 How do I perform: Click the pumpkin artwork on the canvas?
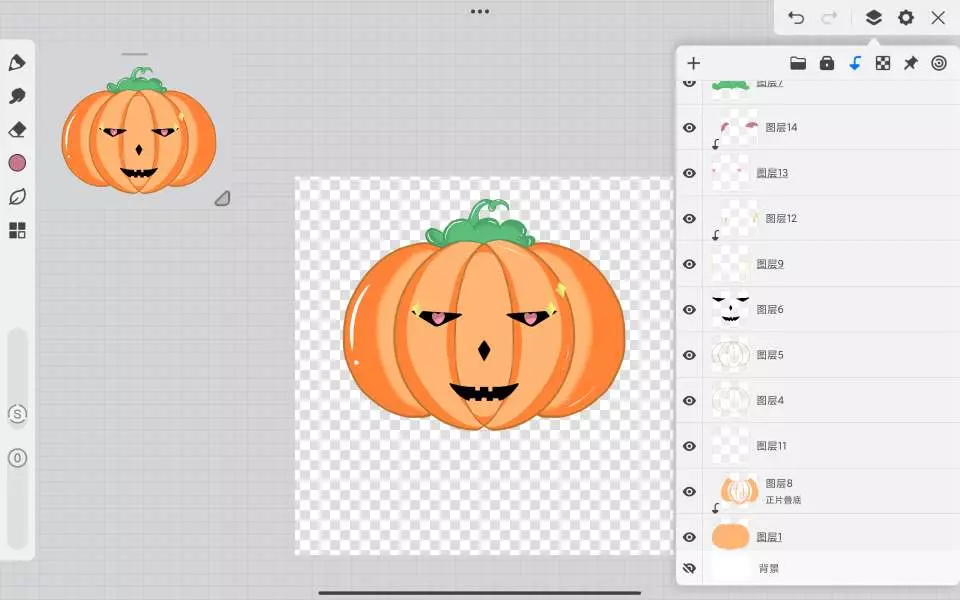[x=484, y=314]
